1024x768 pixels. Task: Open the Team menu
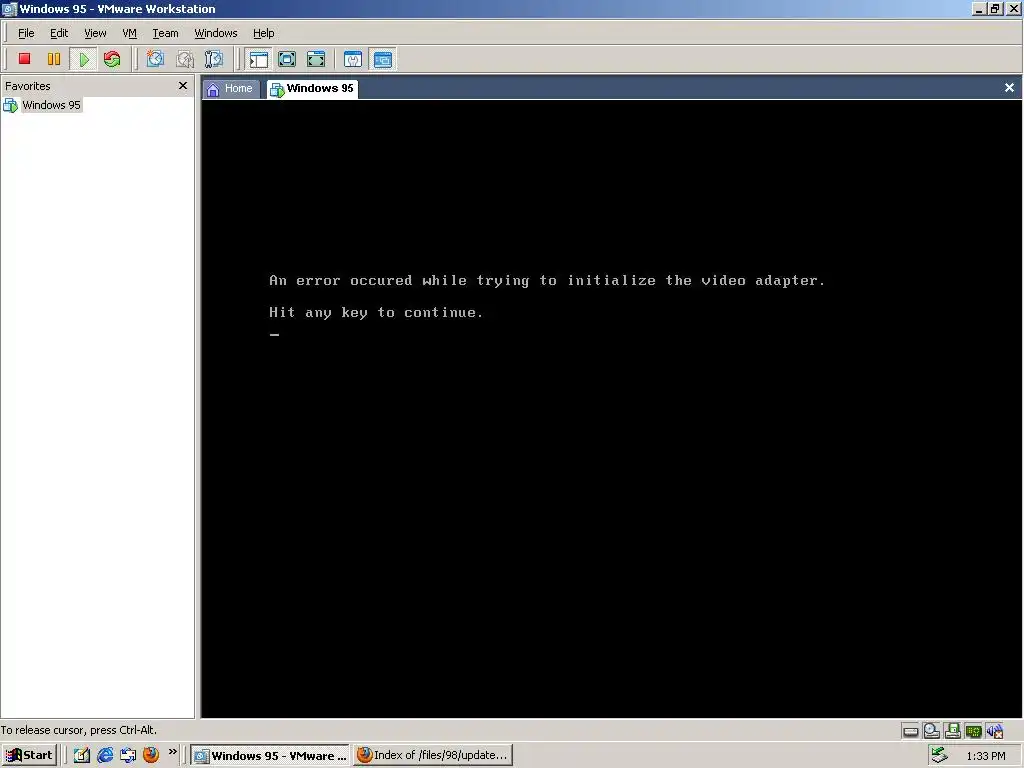click(165, 33)
